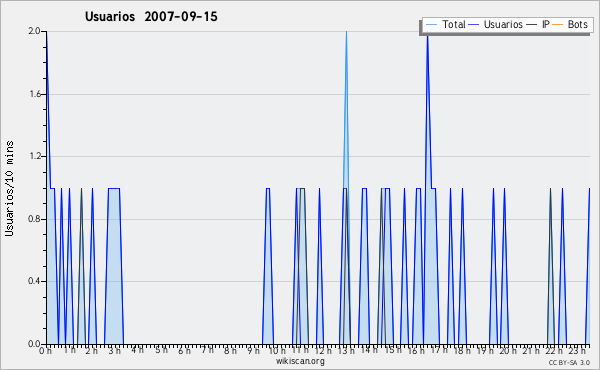Select the 'Usuarios' legend label
Screen dimensions: 600x370
click(503, 24)
